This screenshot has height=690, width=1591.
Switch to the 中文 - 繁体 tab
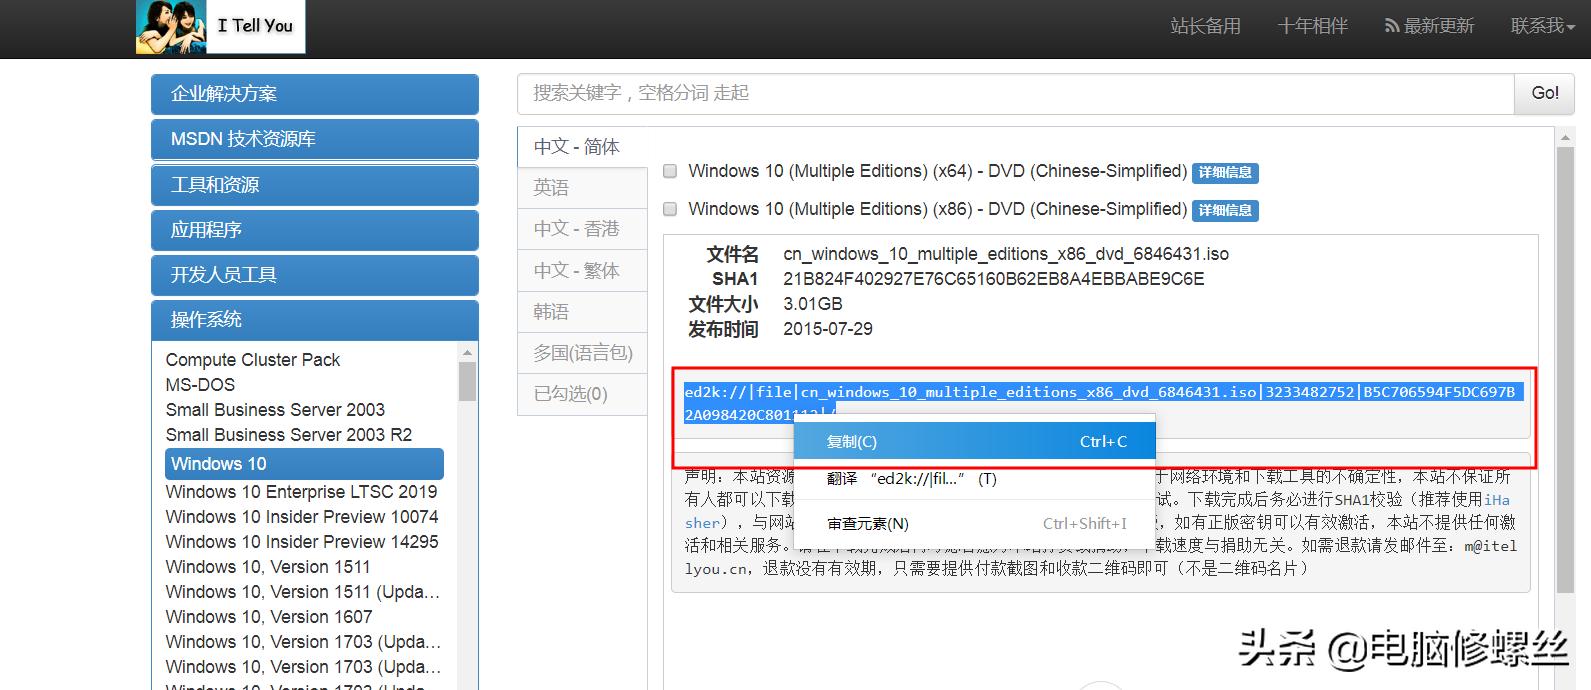pyautogui.click(x=583, y=271)
